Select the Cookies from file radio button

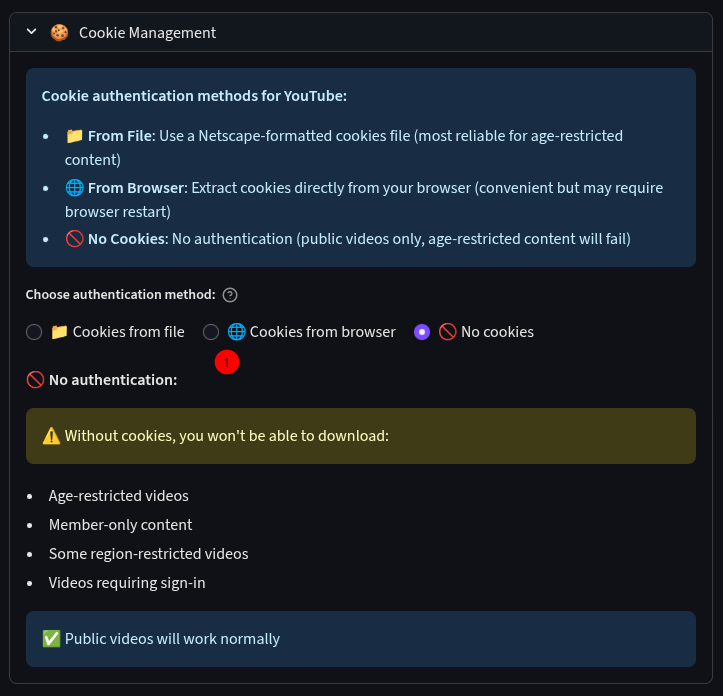point(34,332)
